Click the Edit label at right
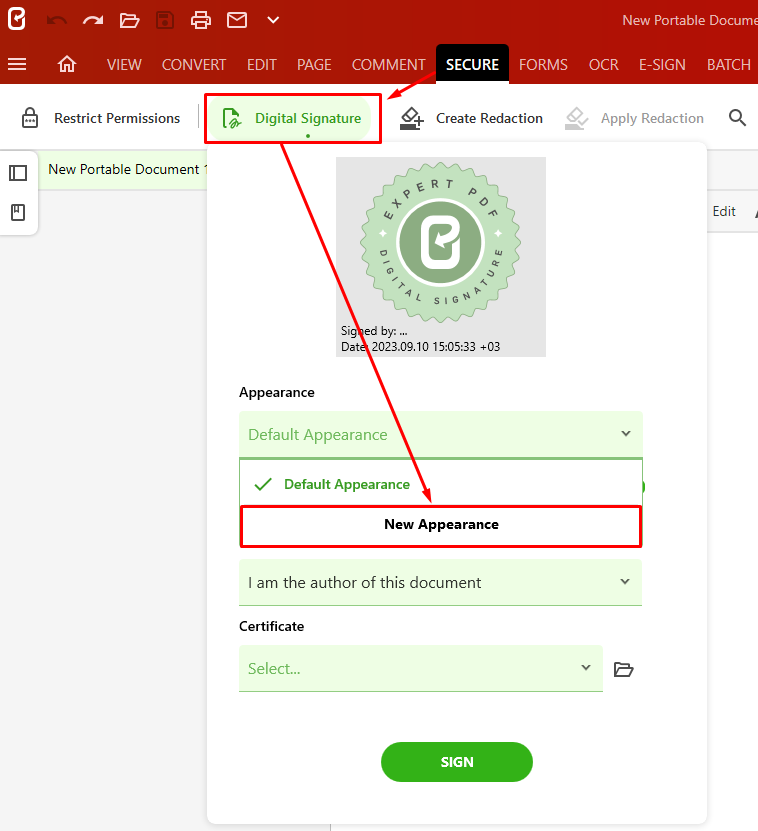The image size is (758, 831). point(724,211)
